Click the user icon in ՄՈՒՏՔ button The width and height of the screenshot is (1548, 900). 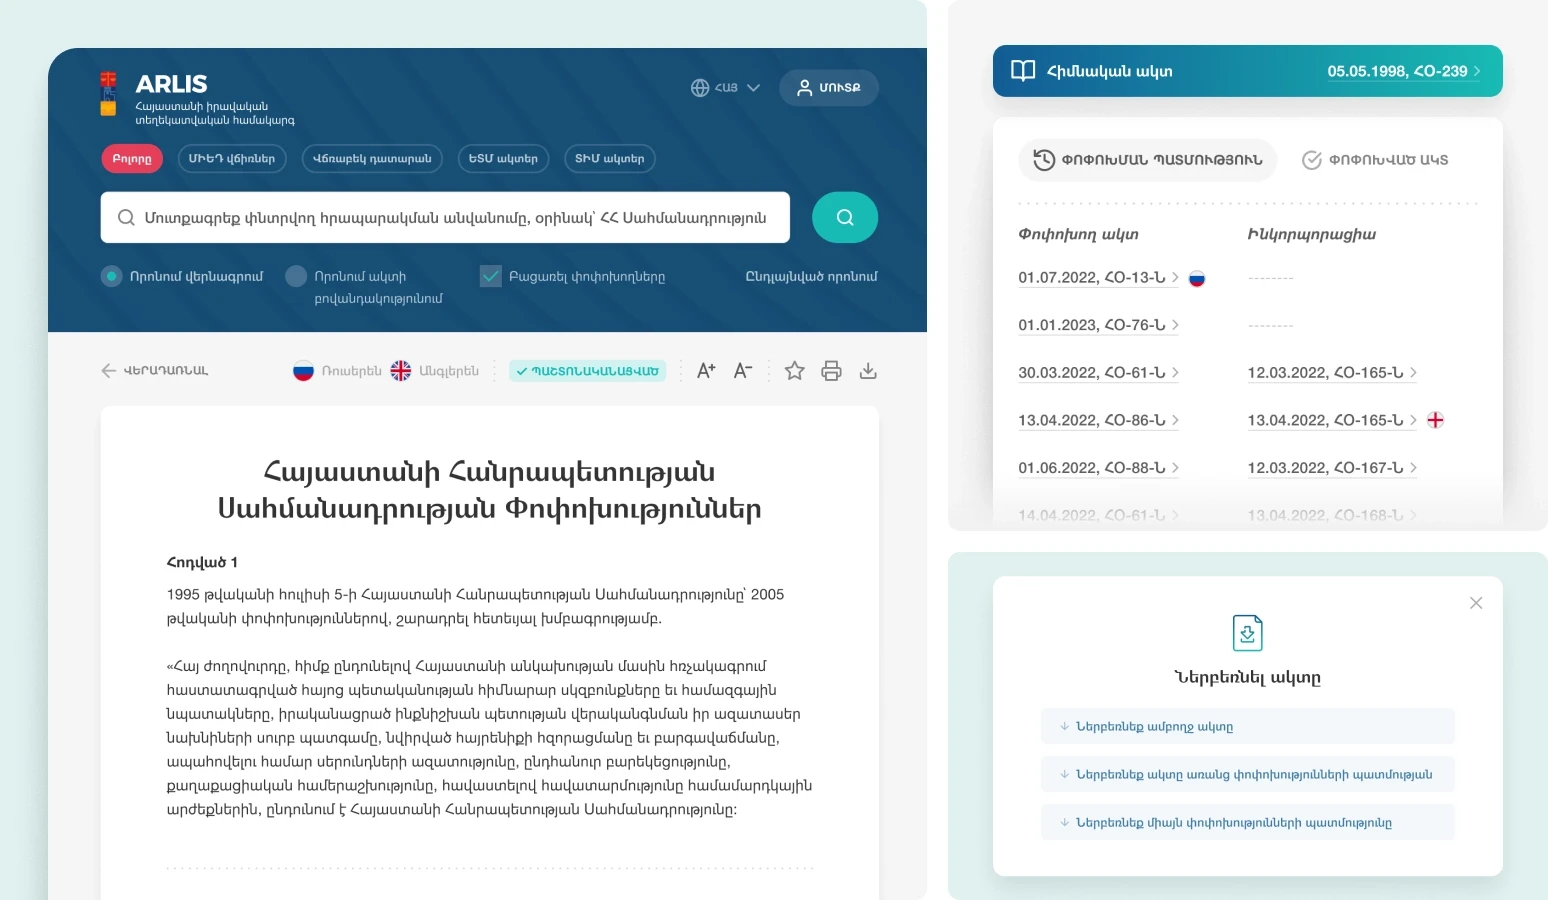click(x=804, y=88)
